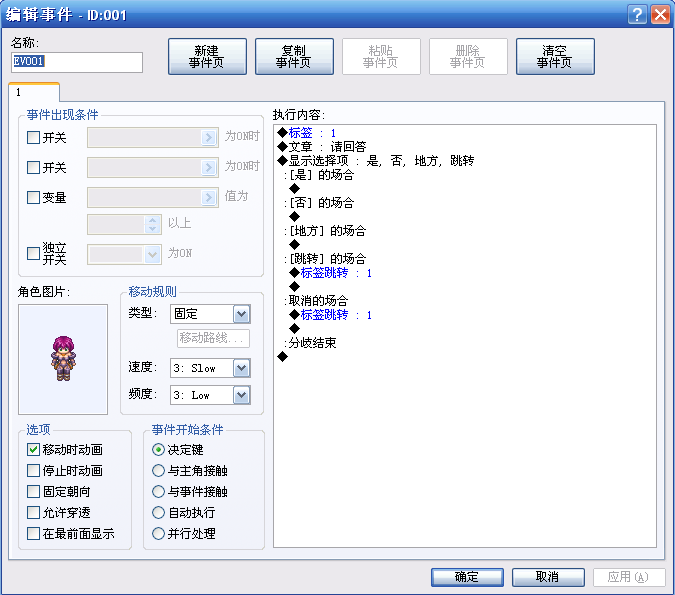675x595 pixels.
Task: Select the 与事件接触 trigger radio button
Action: (x=158, y=492)
